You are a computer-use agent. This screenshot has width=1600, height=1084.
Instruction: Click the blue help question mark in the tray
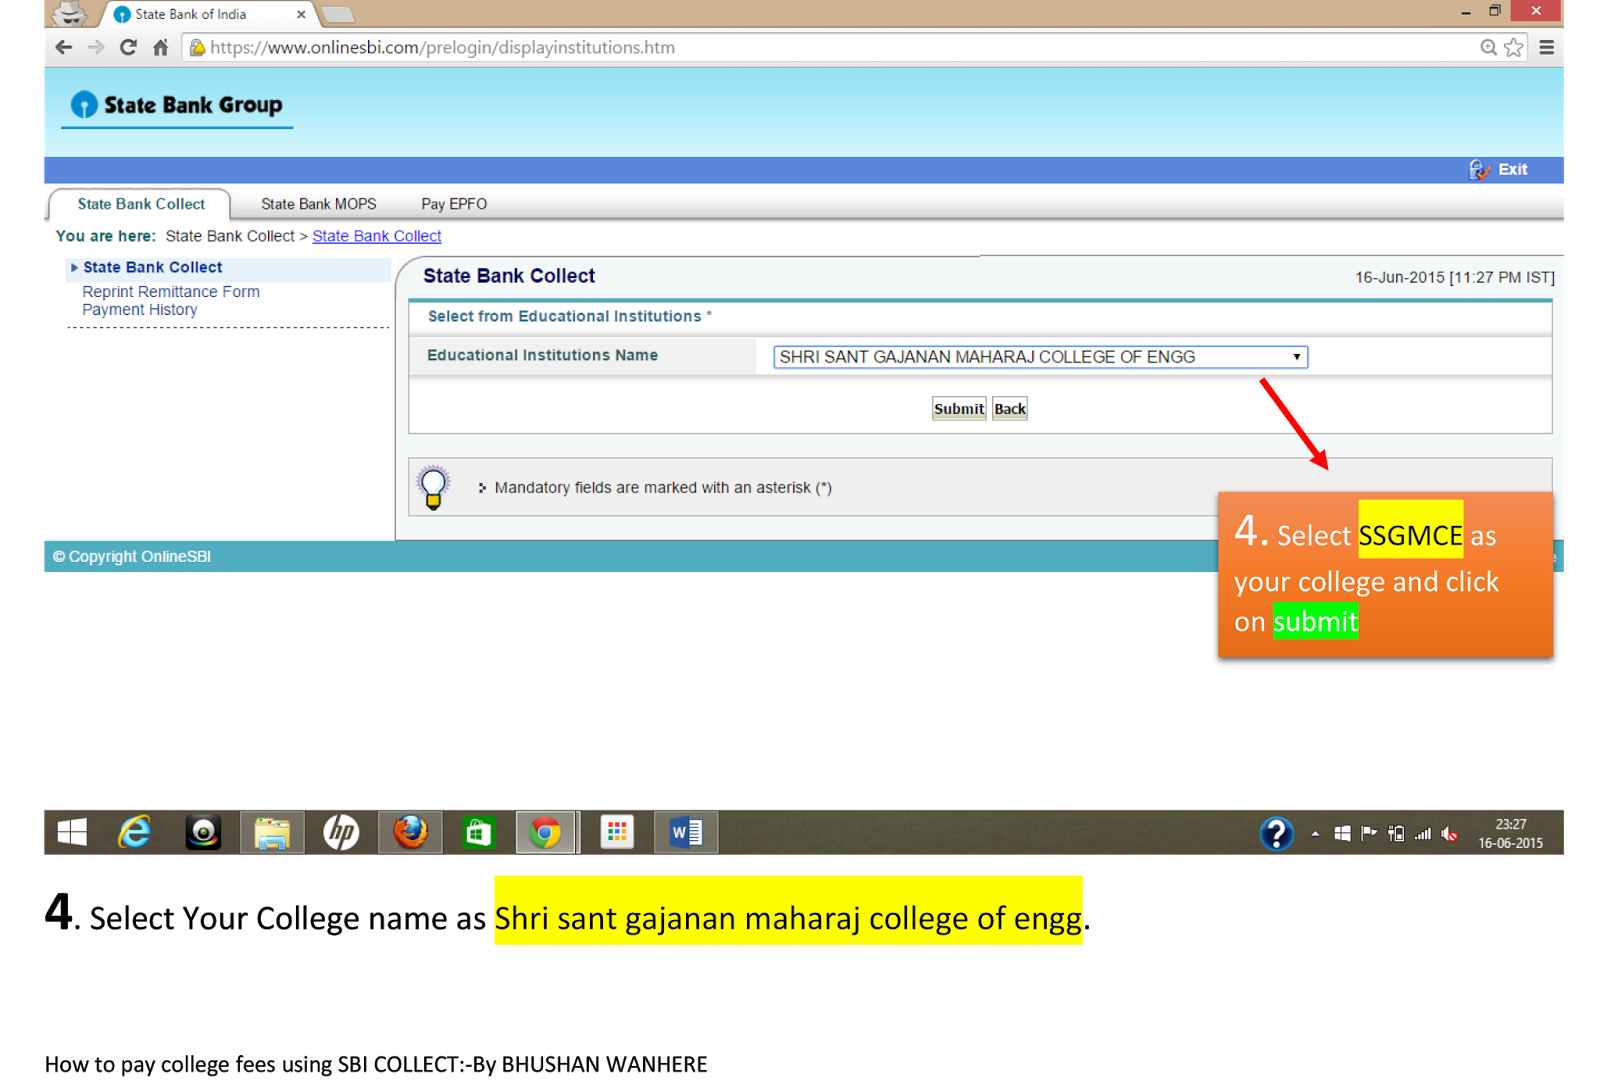pyautogui.click(x=1277, y=833)
